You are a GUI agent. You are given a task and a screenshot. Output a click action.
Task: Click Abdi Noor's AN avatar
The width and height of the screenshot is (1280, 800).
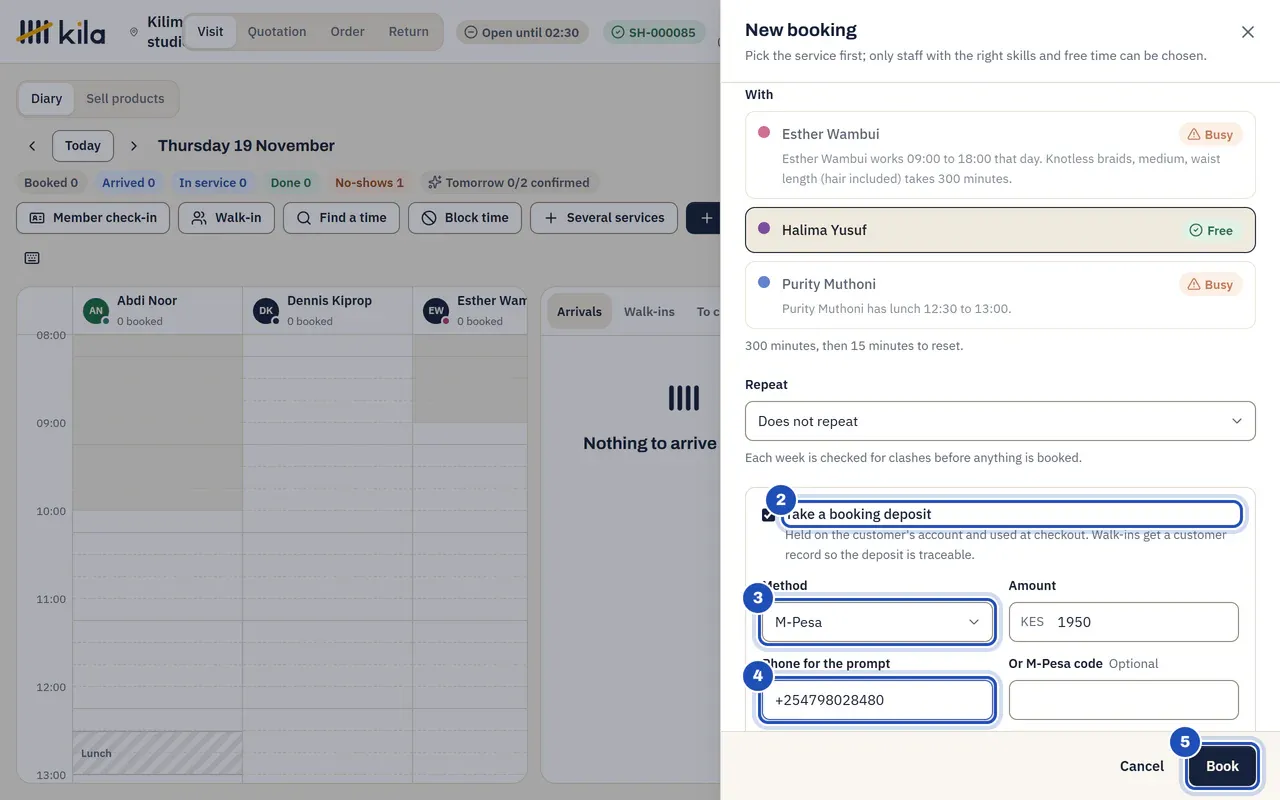point(96,310)
